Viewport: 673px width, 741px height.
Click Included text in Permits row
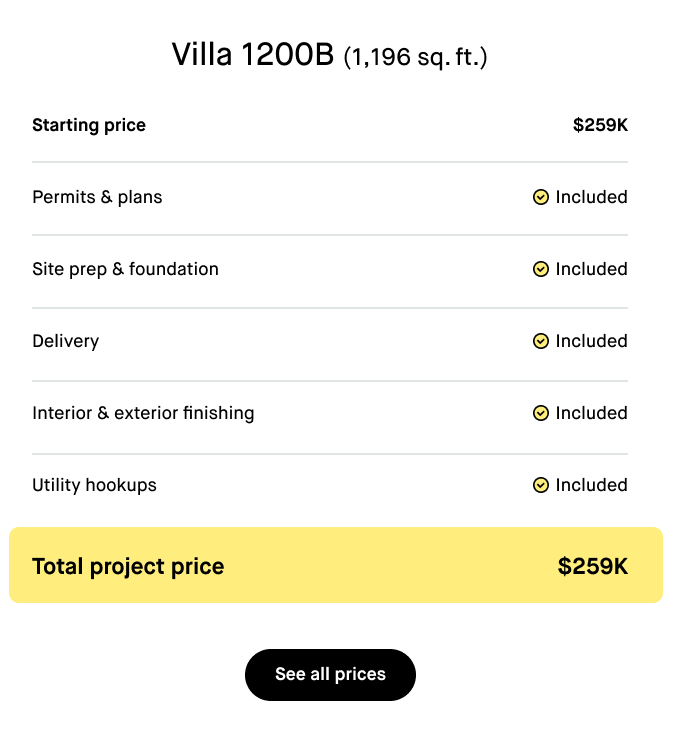(591, 197)
